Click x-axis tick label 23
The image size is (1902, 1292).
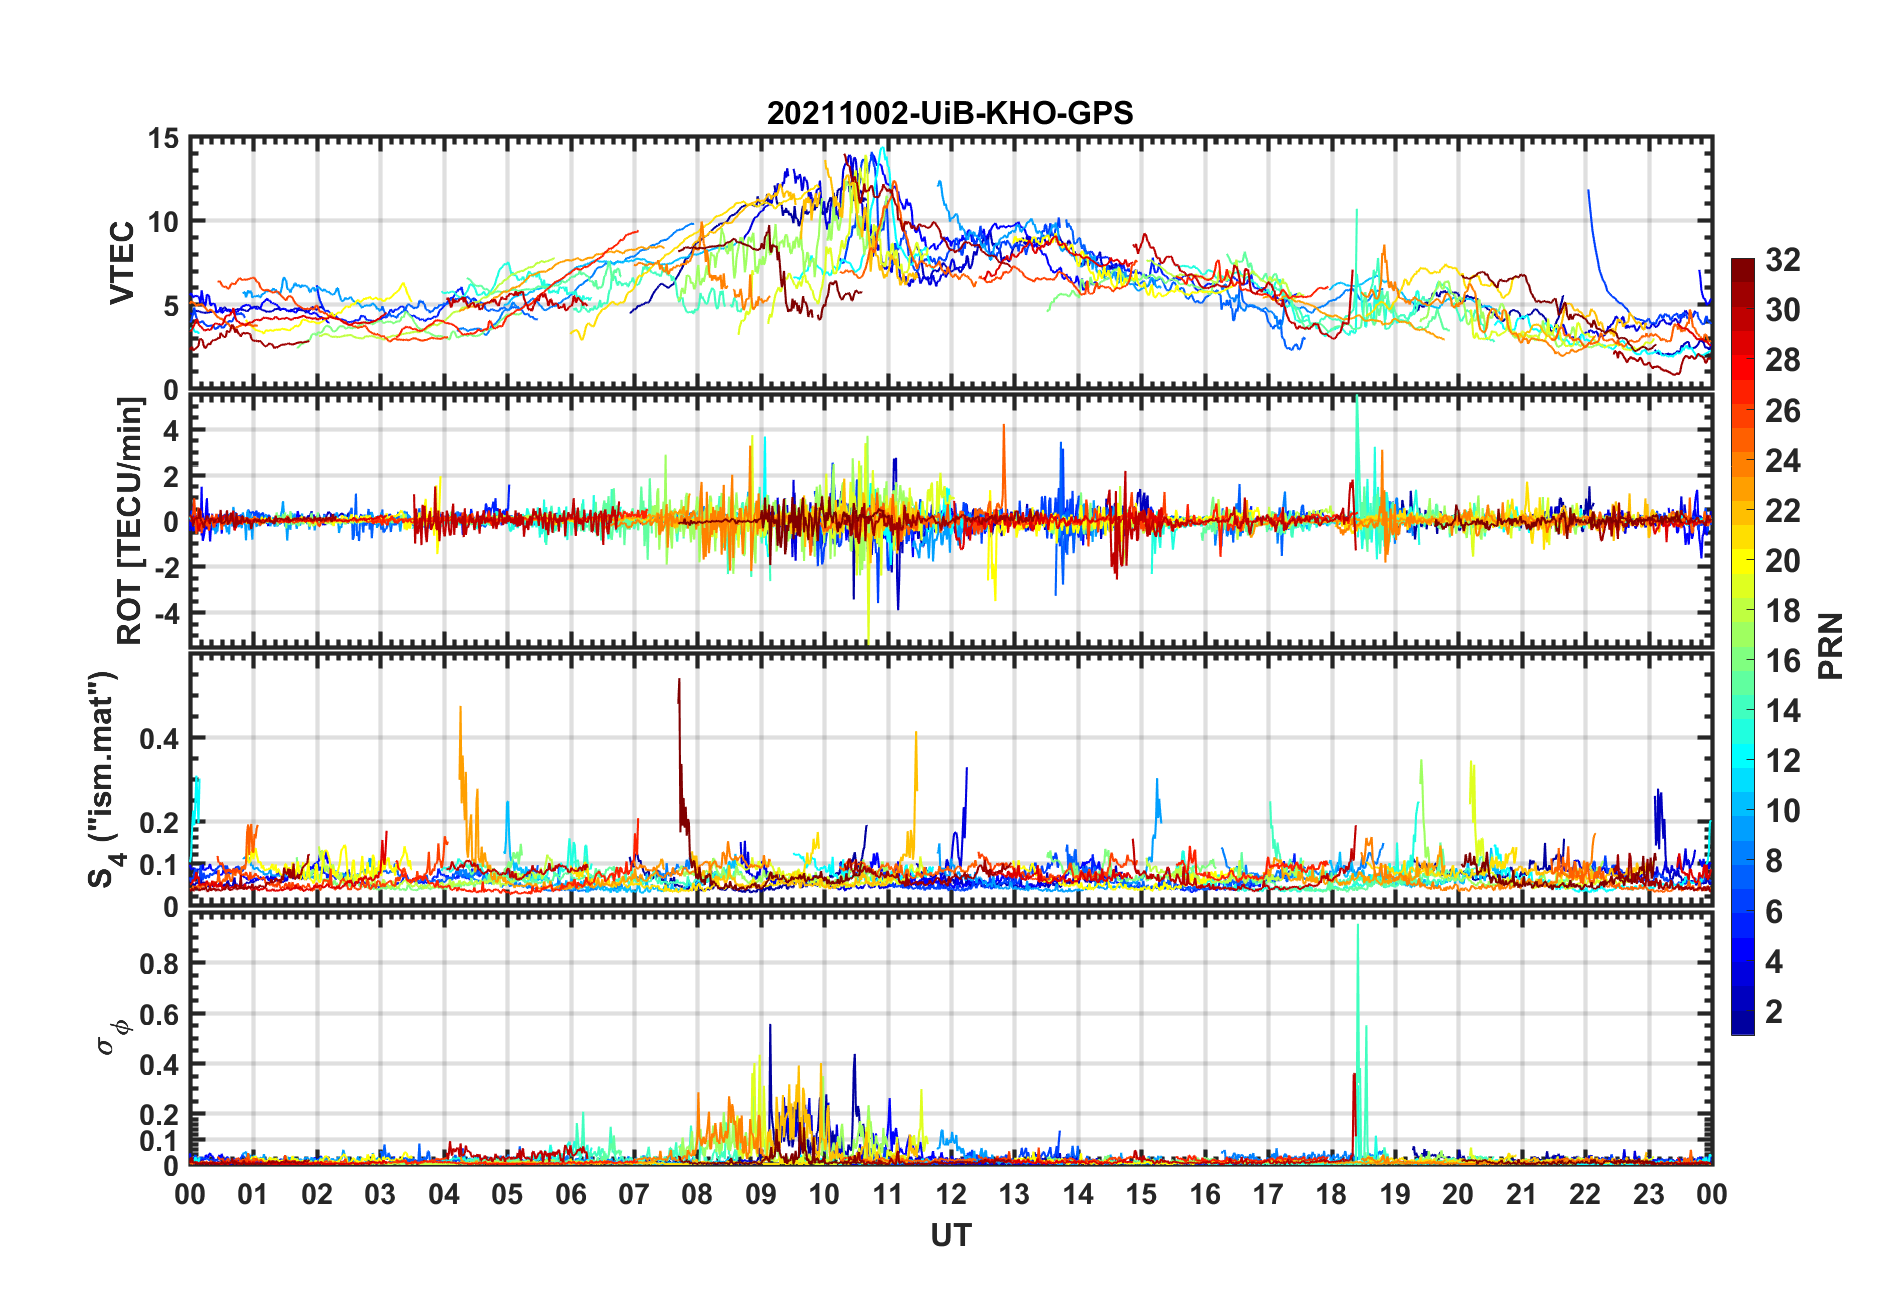point(1648,1194)
